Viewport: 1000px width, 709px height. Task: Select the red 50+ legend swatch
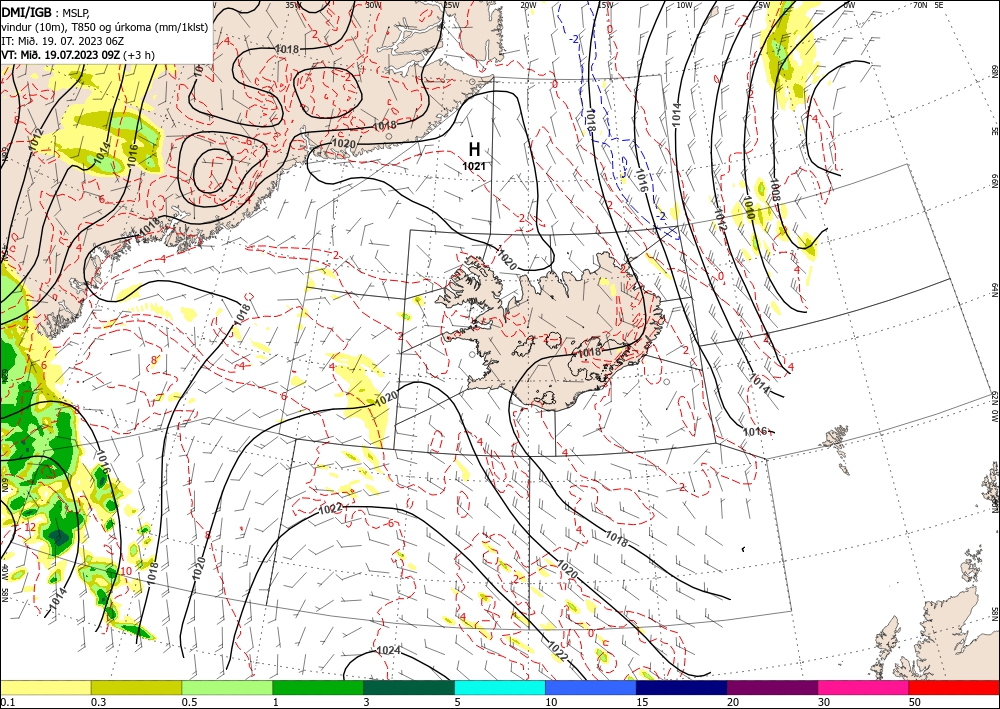(x=954, y=687)
